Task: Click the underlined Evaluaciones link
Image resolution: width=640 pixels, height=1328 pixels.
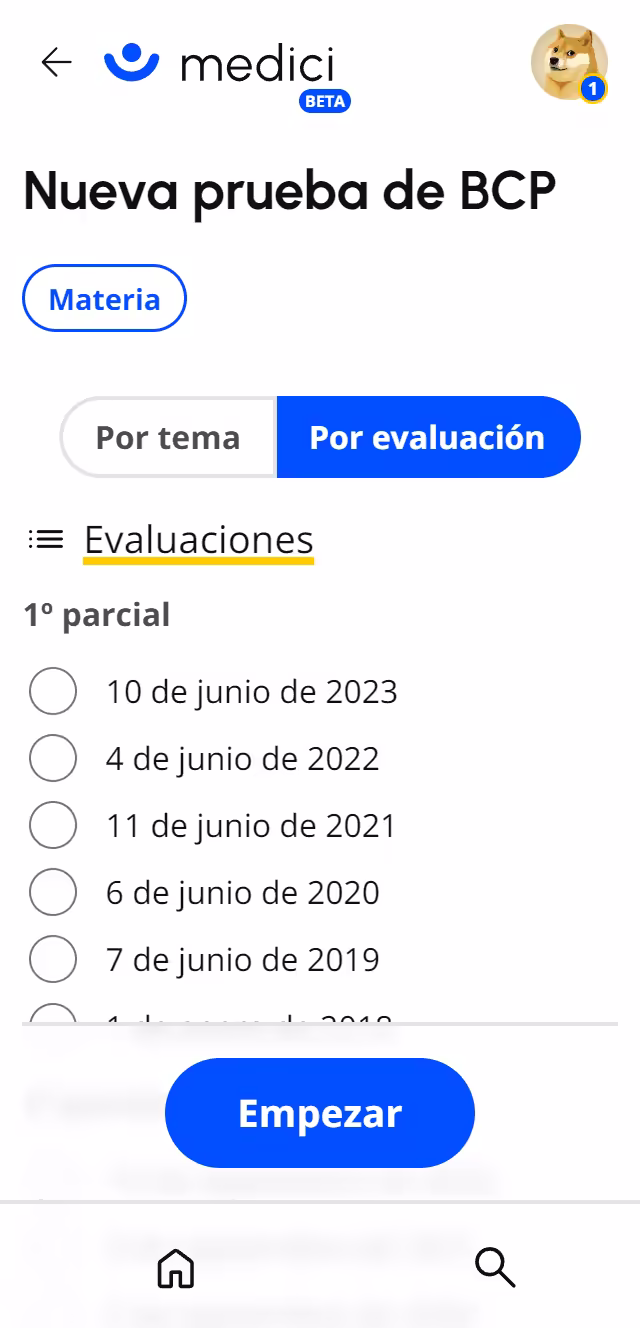Action: [x=197, y=540]
